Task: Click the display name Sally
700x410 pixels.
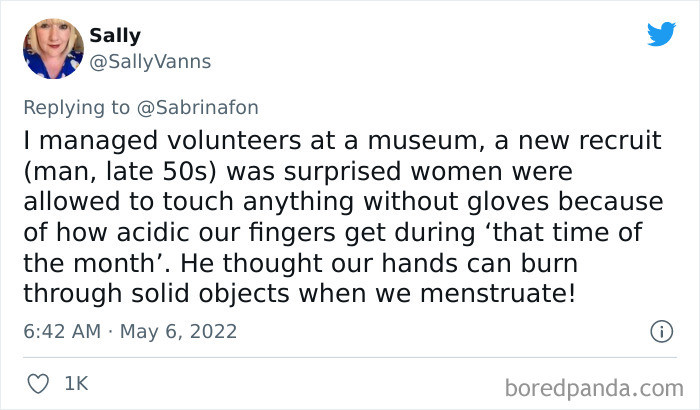Action: [115, 36]
